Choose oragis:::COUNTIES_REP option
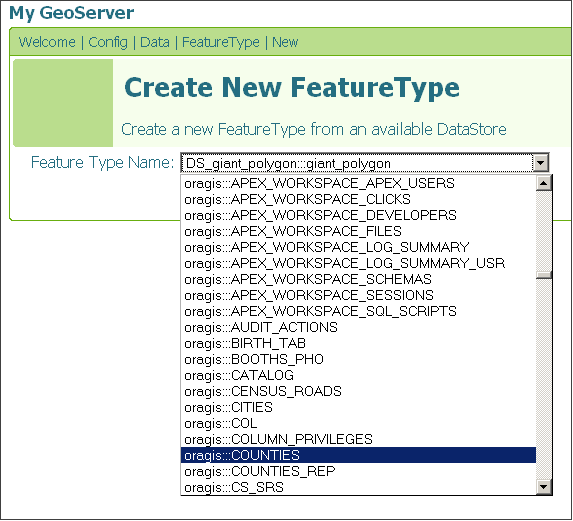Image resolution: width=573 pixels, height=521 pixels. (x=358, y=471)
